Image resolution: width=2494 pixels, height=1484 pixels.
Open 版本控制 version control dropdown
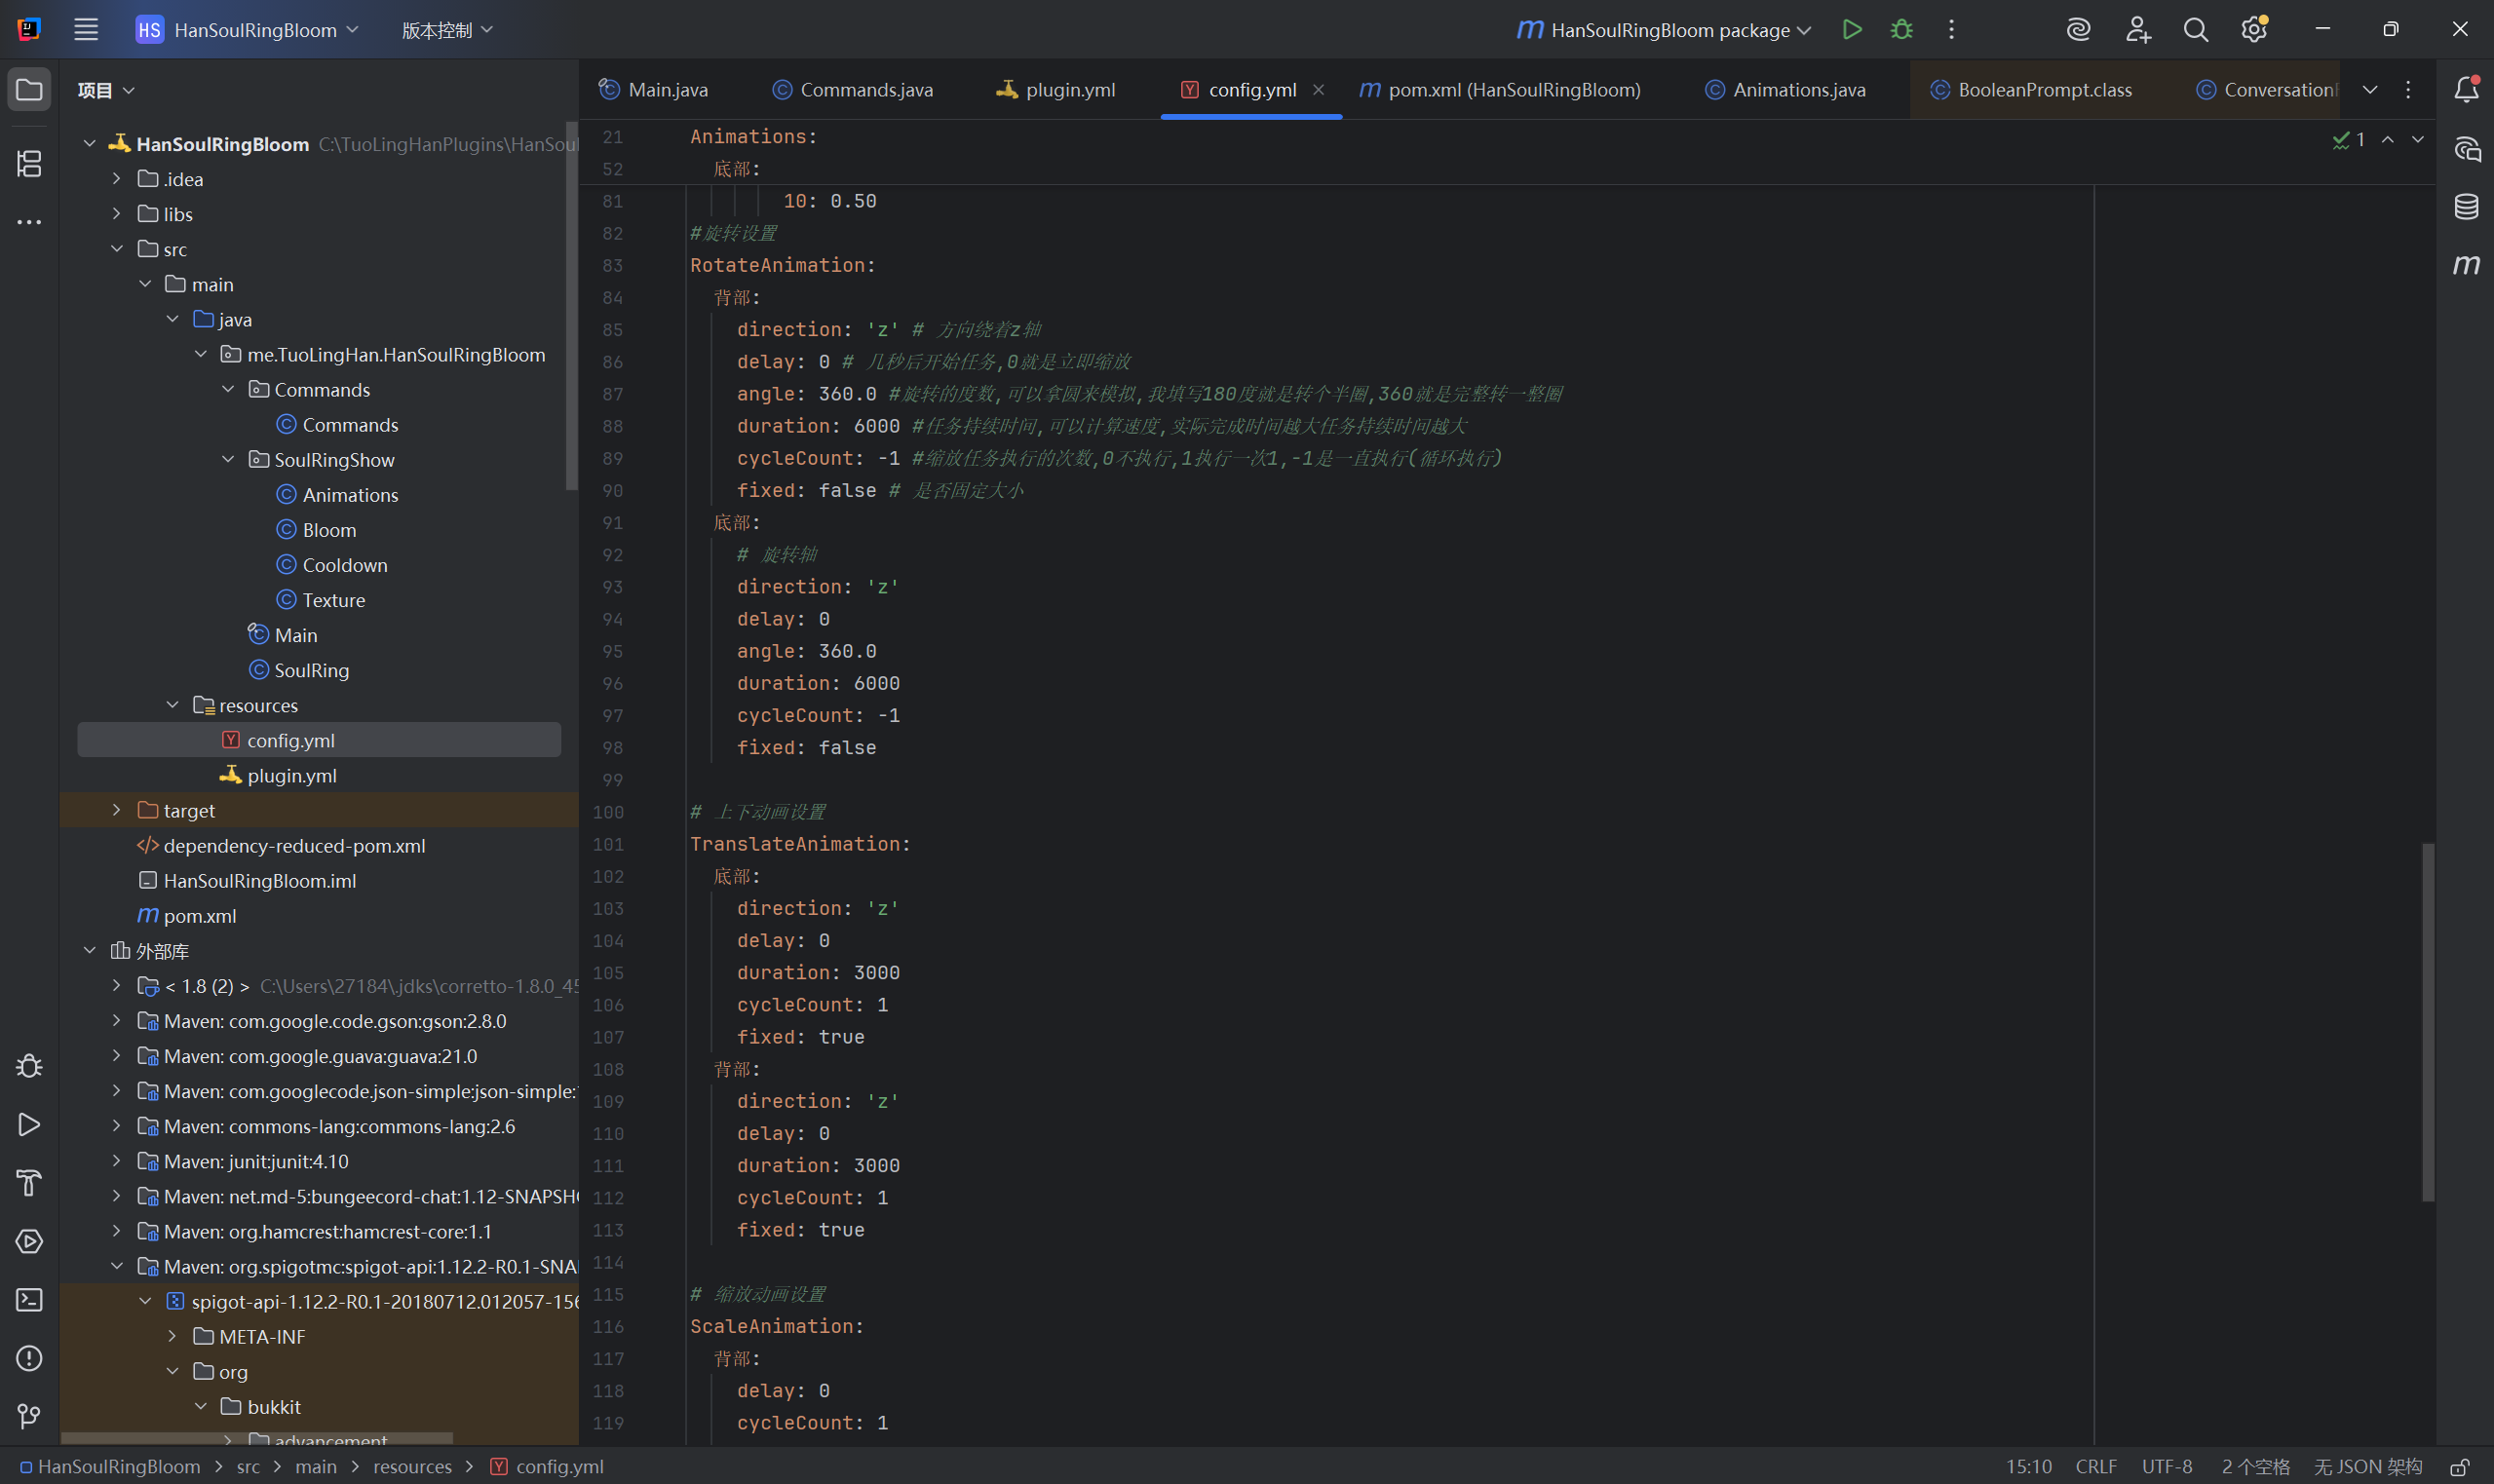tap(447, 30)
